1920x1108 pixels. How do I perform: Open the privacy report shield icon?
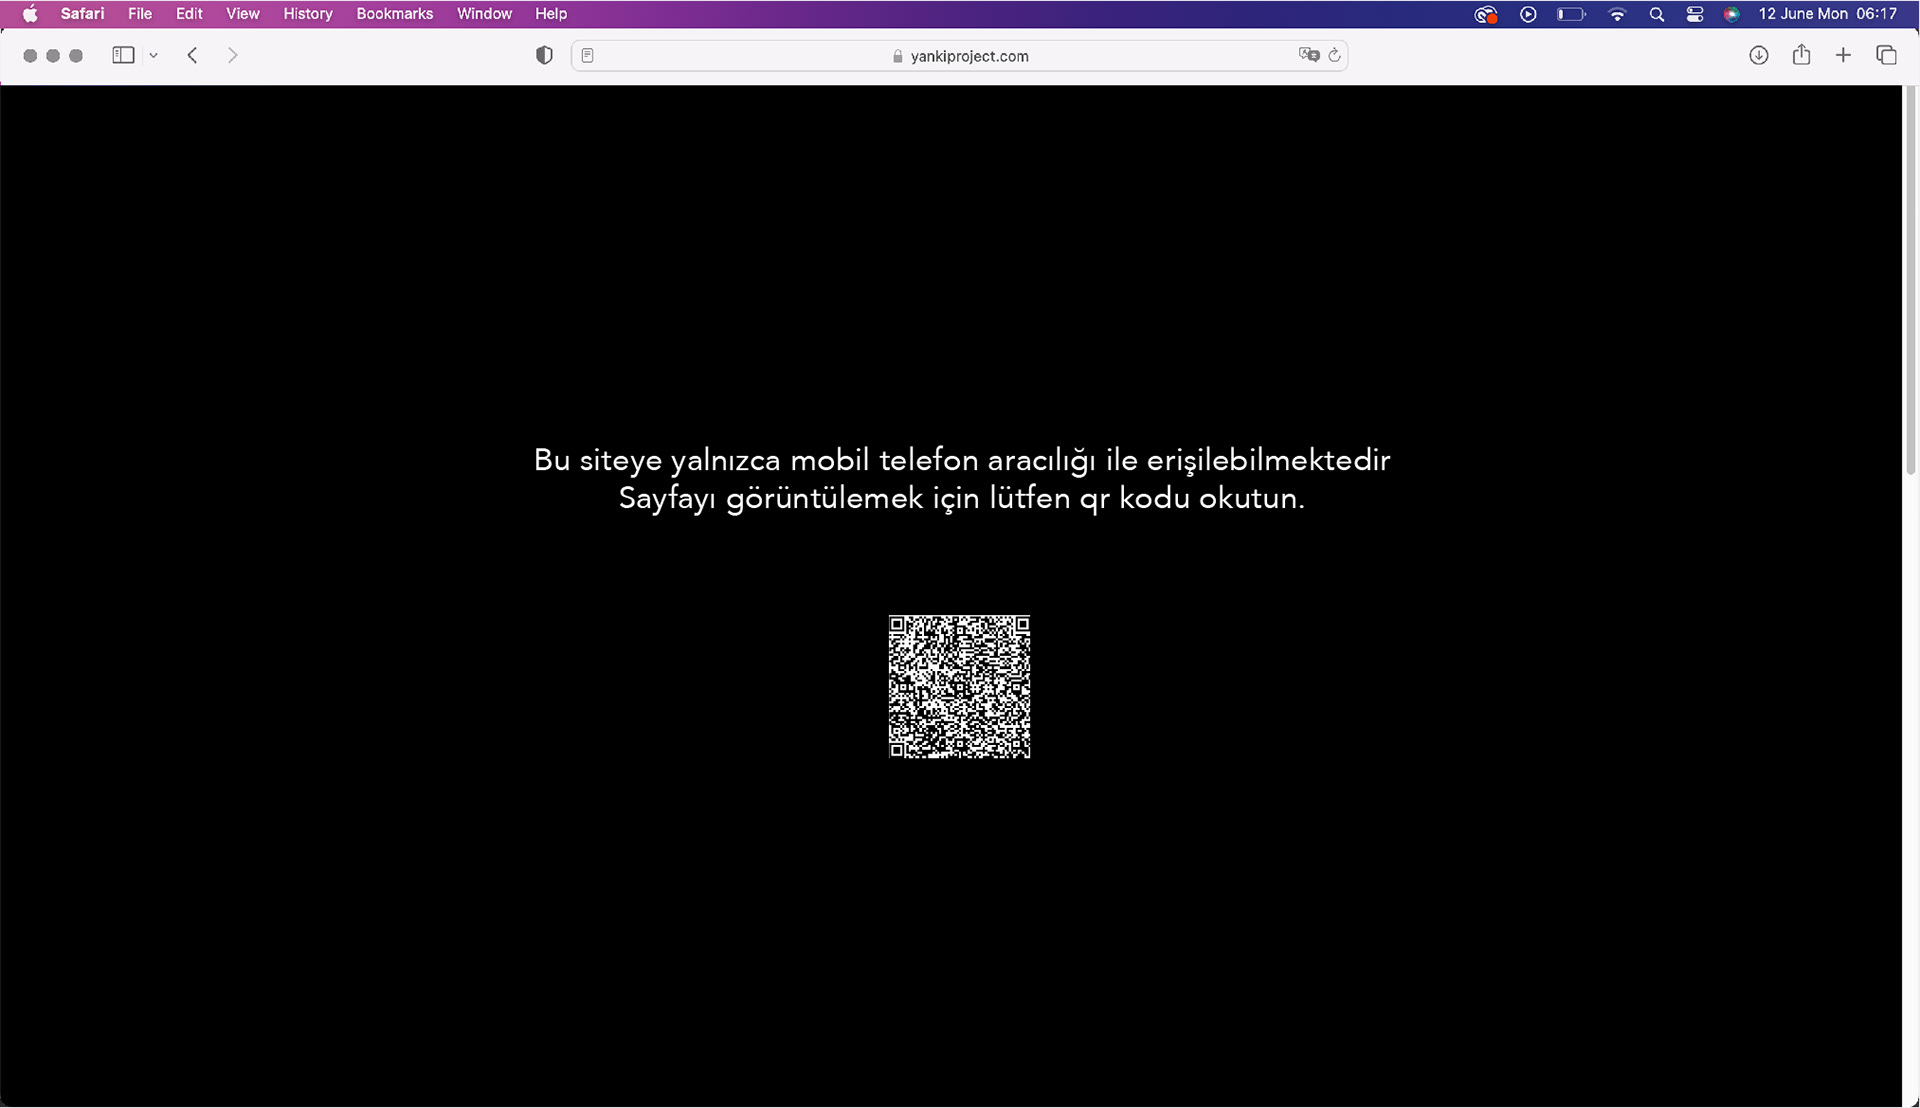pyautogui.click(x=544, y=56)
